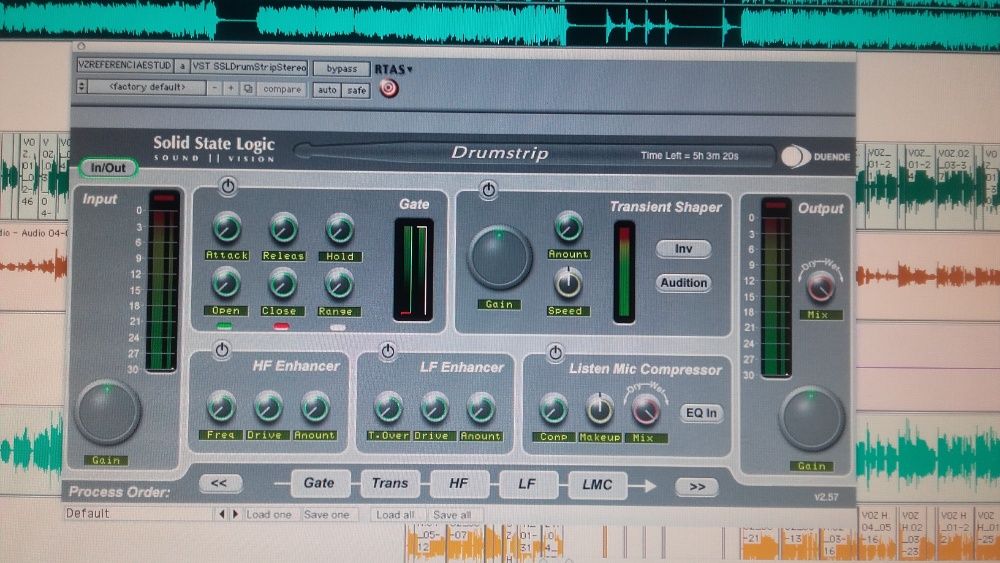Click the Gate Releas knob
The height and width of the screenshot is (563, 1000).
(x=283, y=228)
